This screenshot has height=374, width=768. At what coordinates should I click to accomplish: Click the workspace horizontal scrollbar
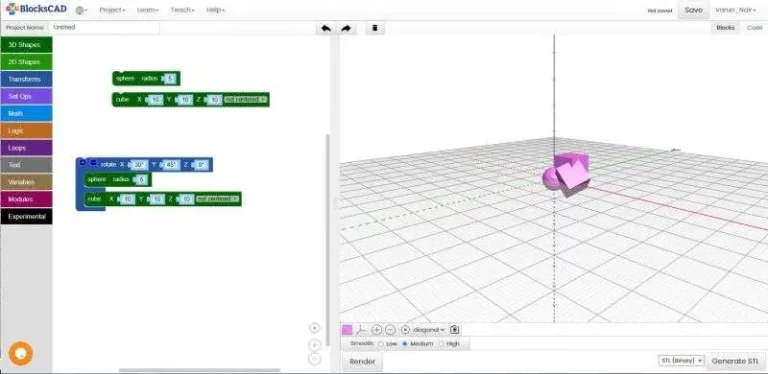(199, 370)
